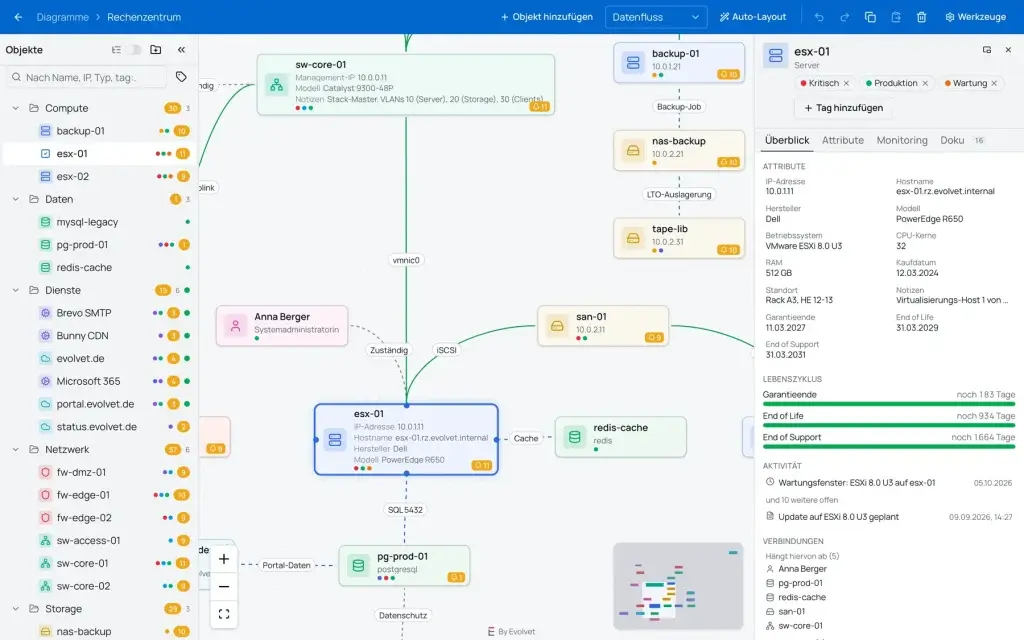Collapse the Daten folder
The image size is (1024, 640).
click(16, 199)
